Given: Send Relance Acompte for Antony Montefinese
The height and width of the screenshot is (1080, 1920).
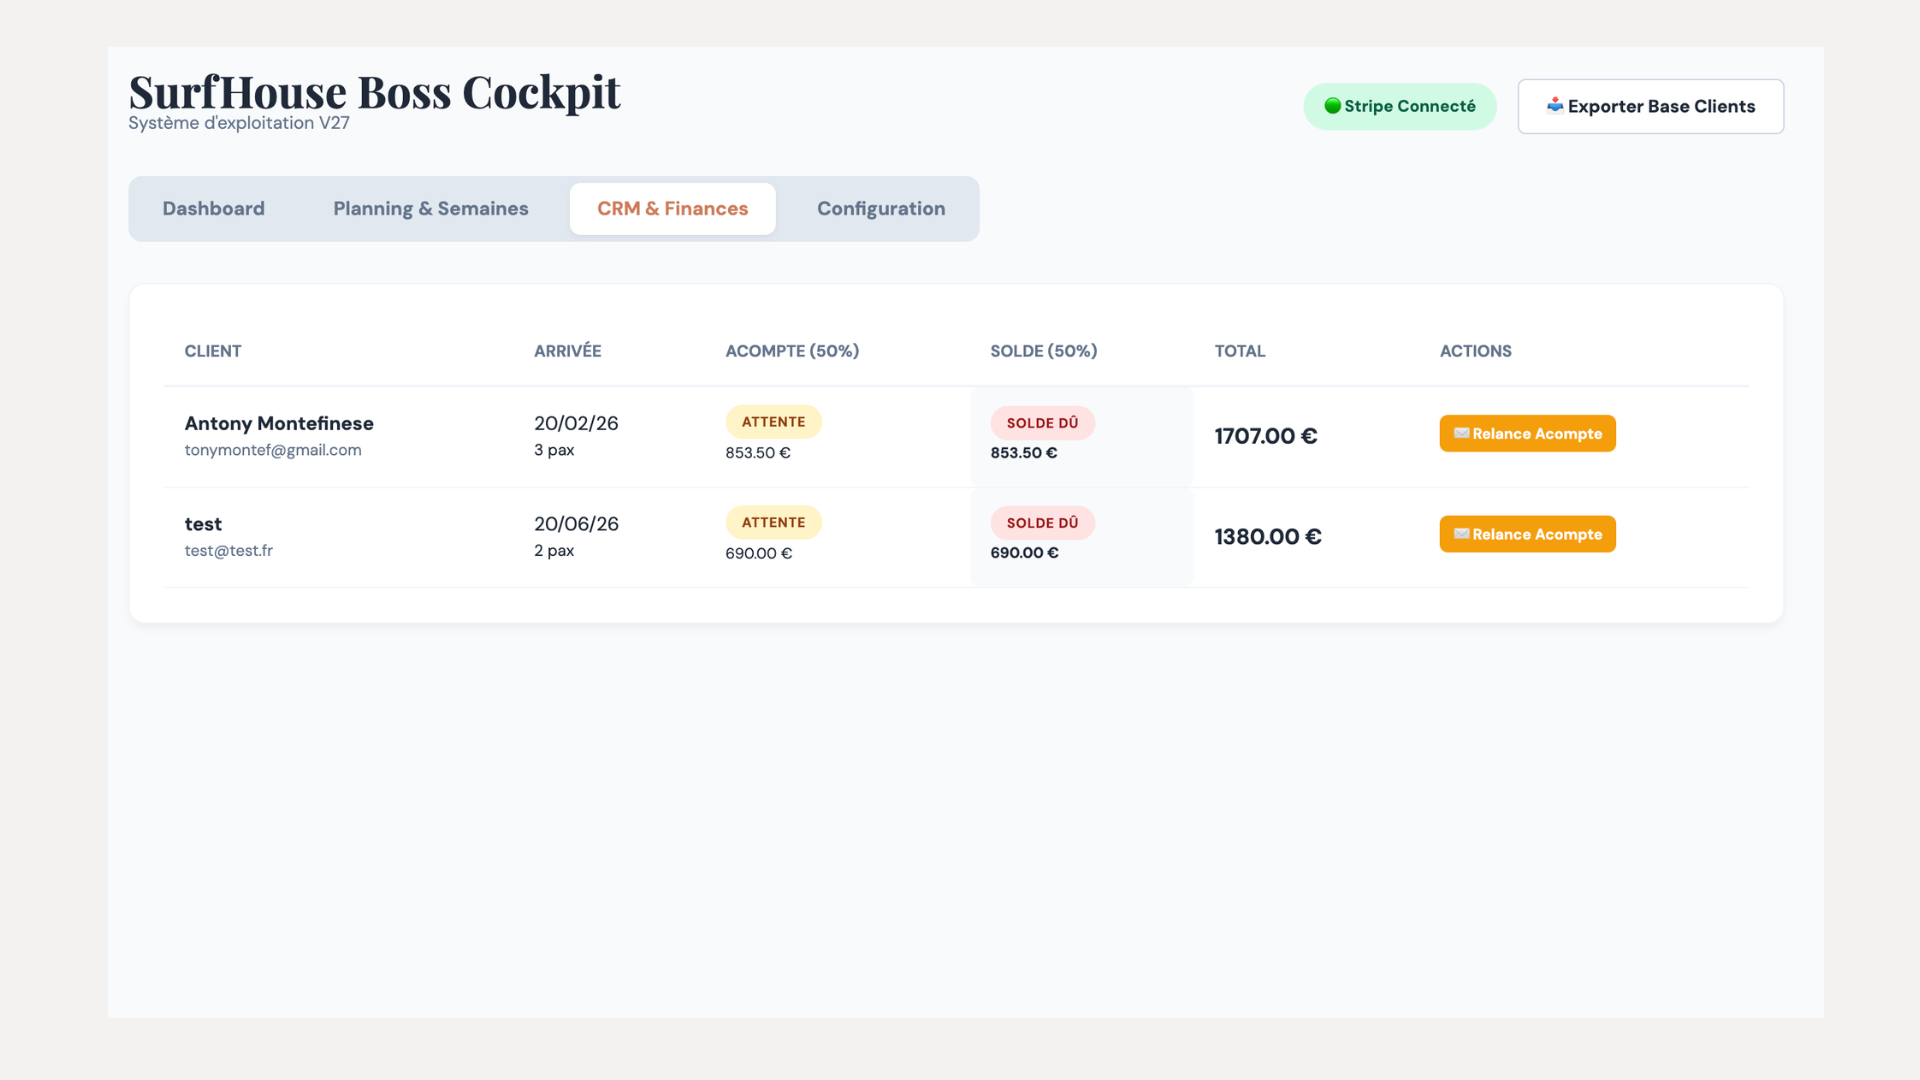Looking at the screenshot, I should tap(1527, 433).
